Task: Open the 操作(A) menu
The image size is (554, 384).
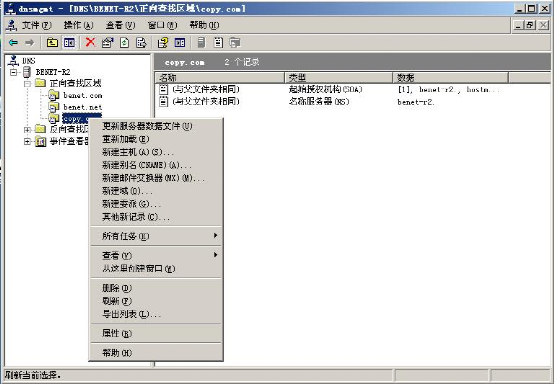Action: pyautogui.click(x=78, y=25)
